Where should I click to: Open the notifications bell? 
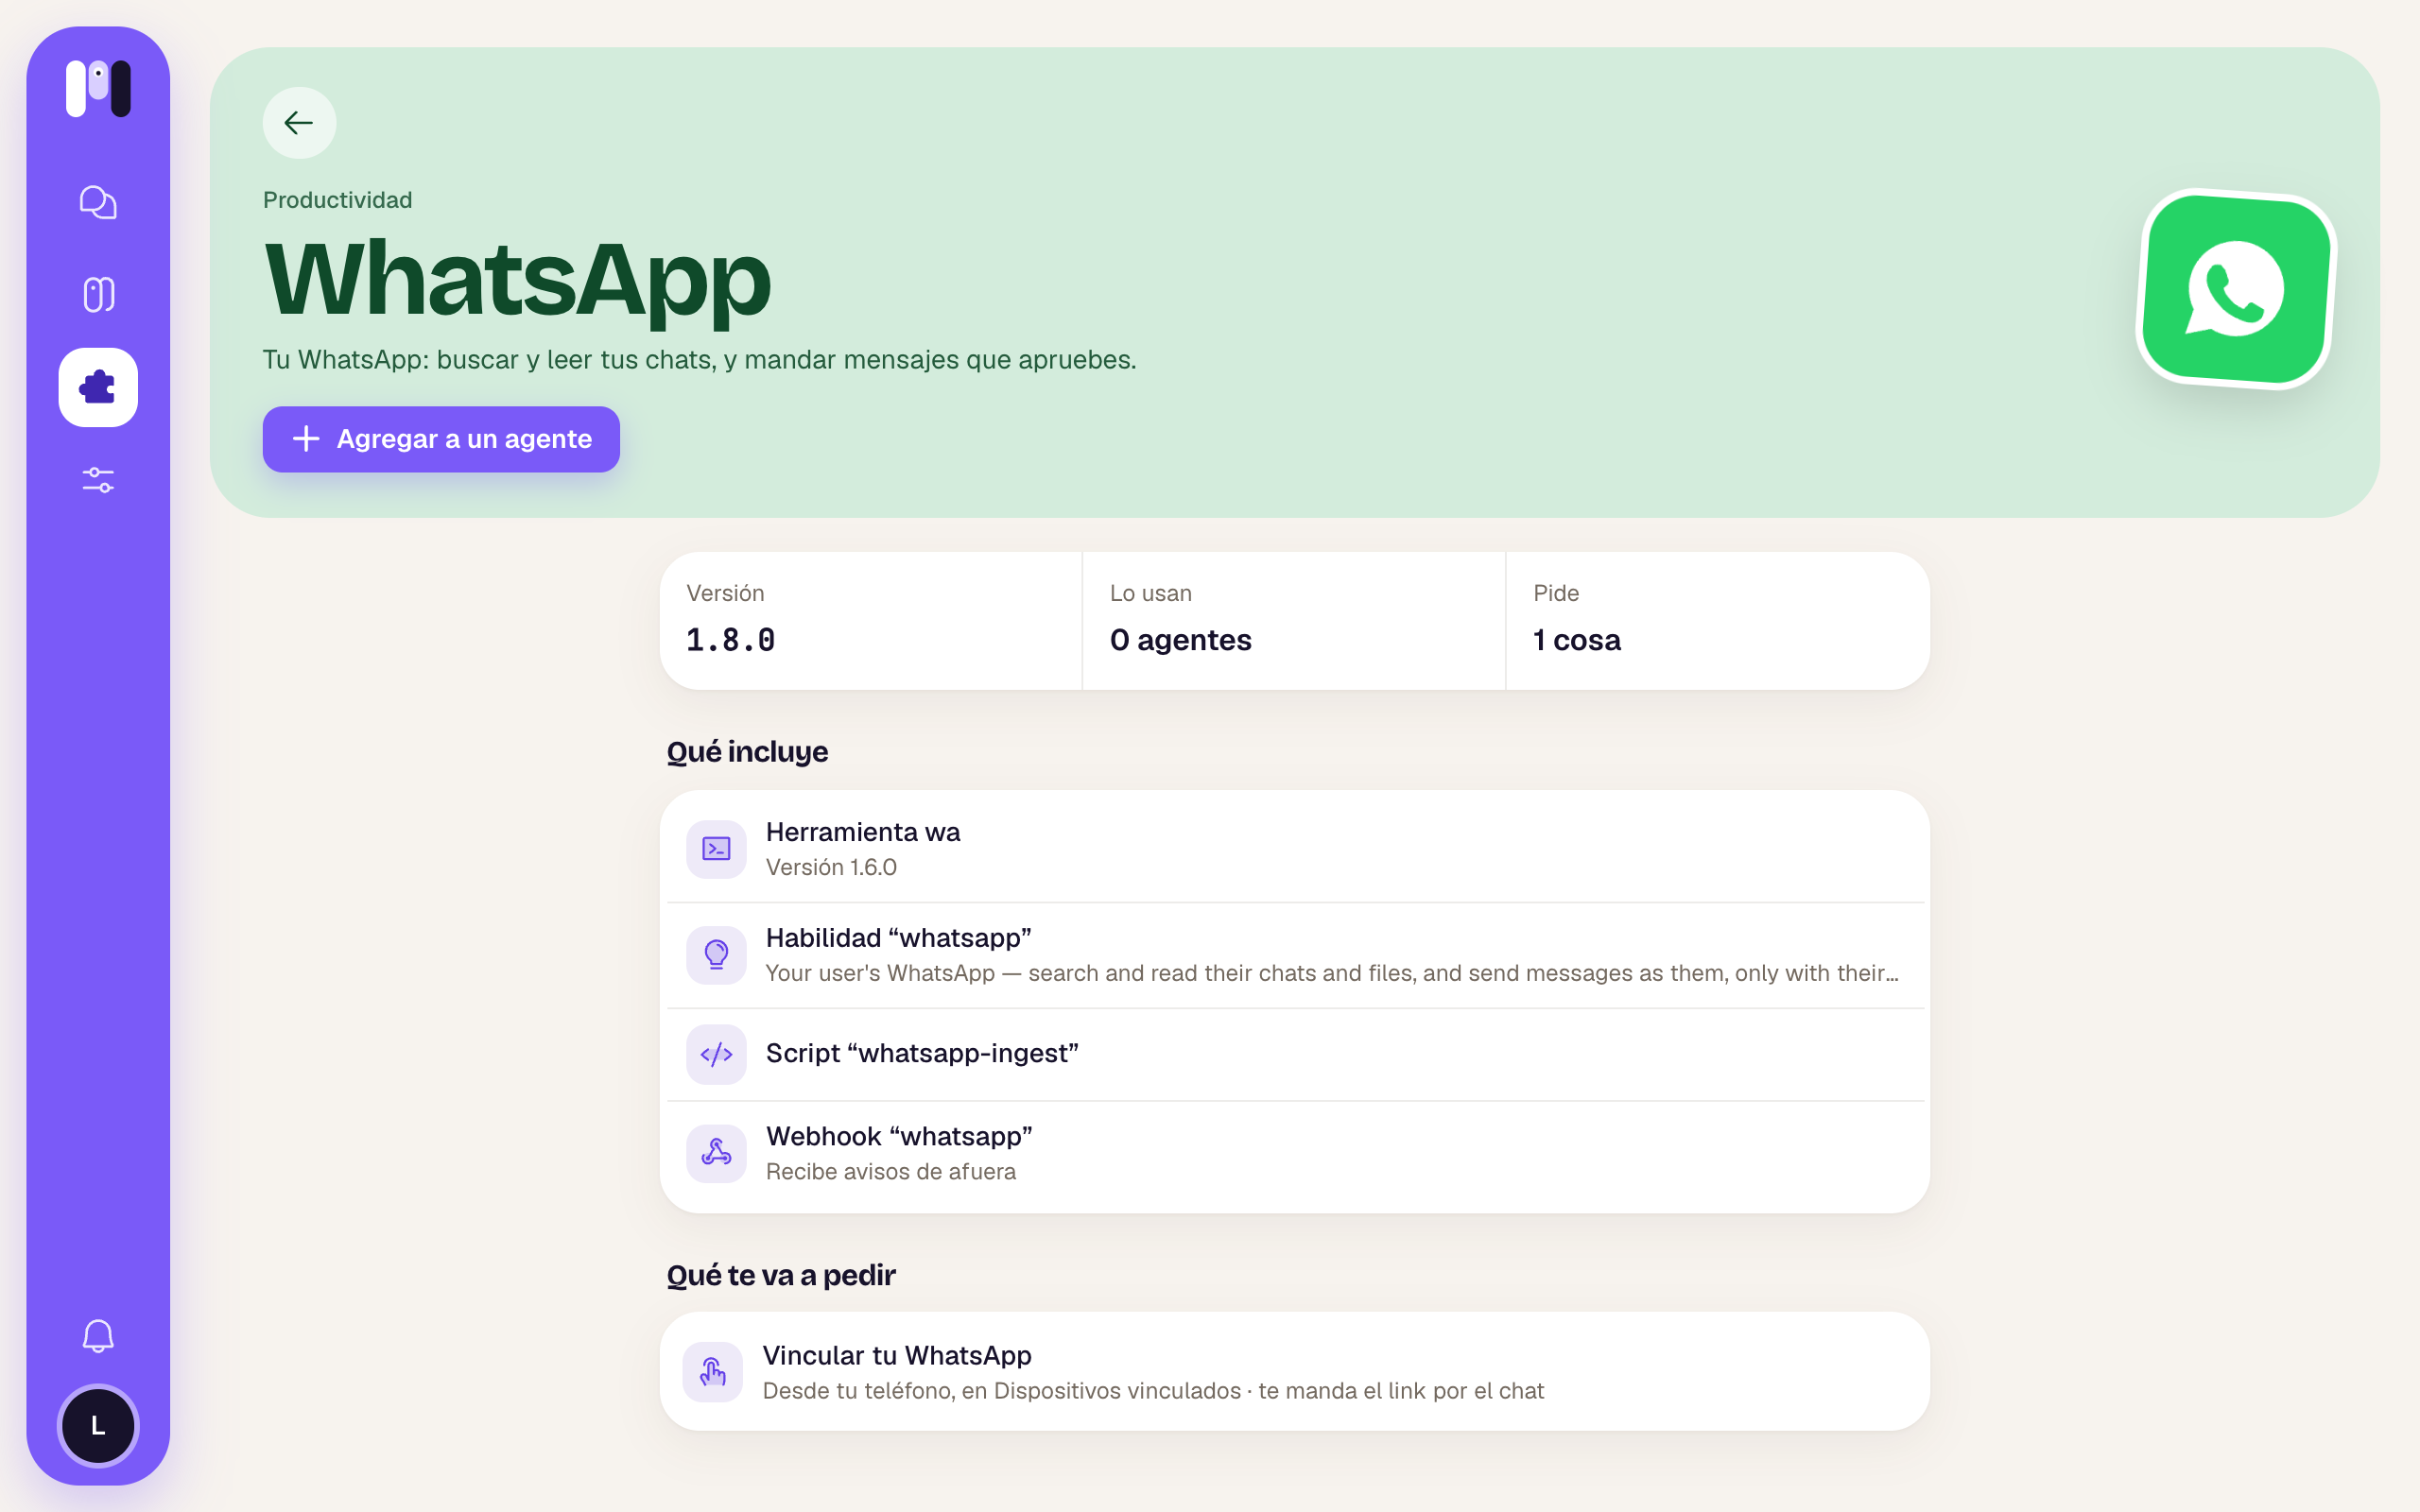98,1335
